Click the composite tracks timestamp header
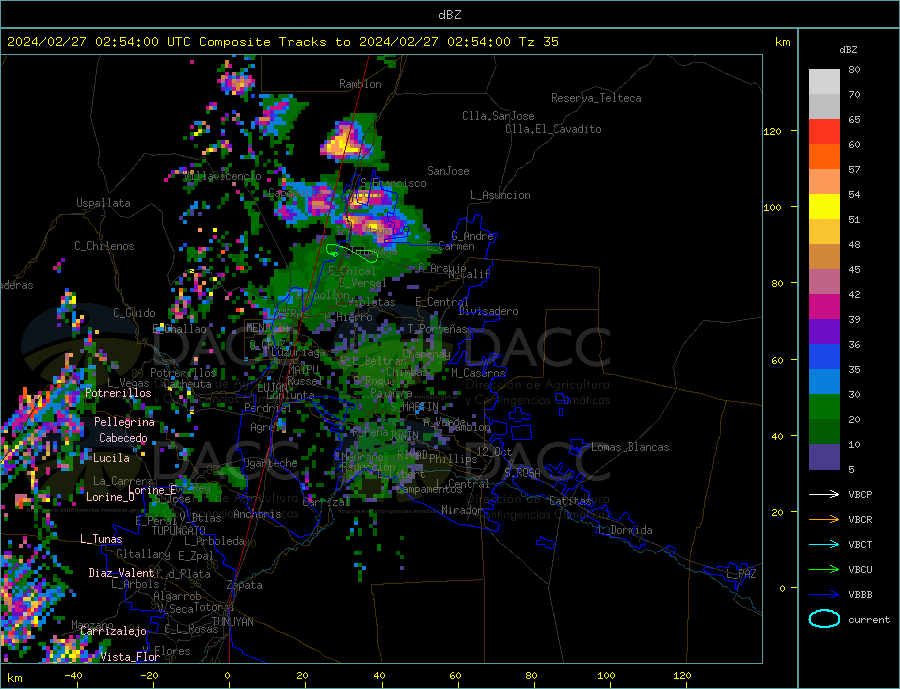The height and width of the screenshot is (689, 900). 282,42
